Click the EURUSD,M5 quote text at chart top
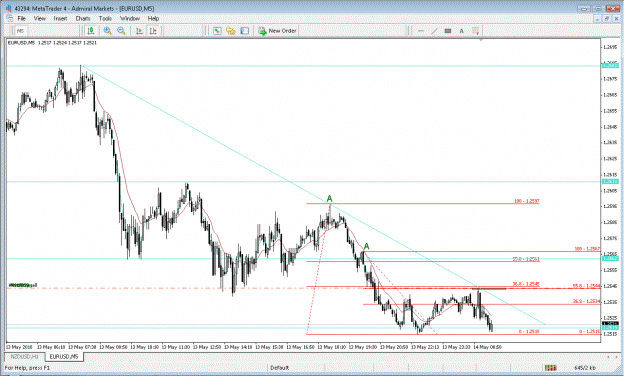The height and width of the screenshot is (376, 625). (x=52, y=43)
